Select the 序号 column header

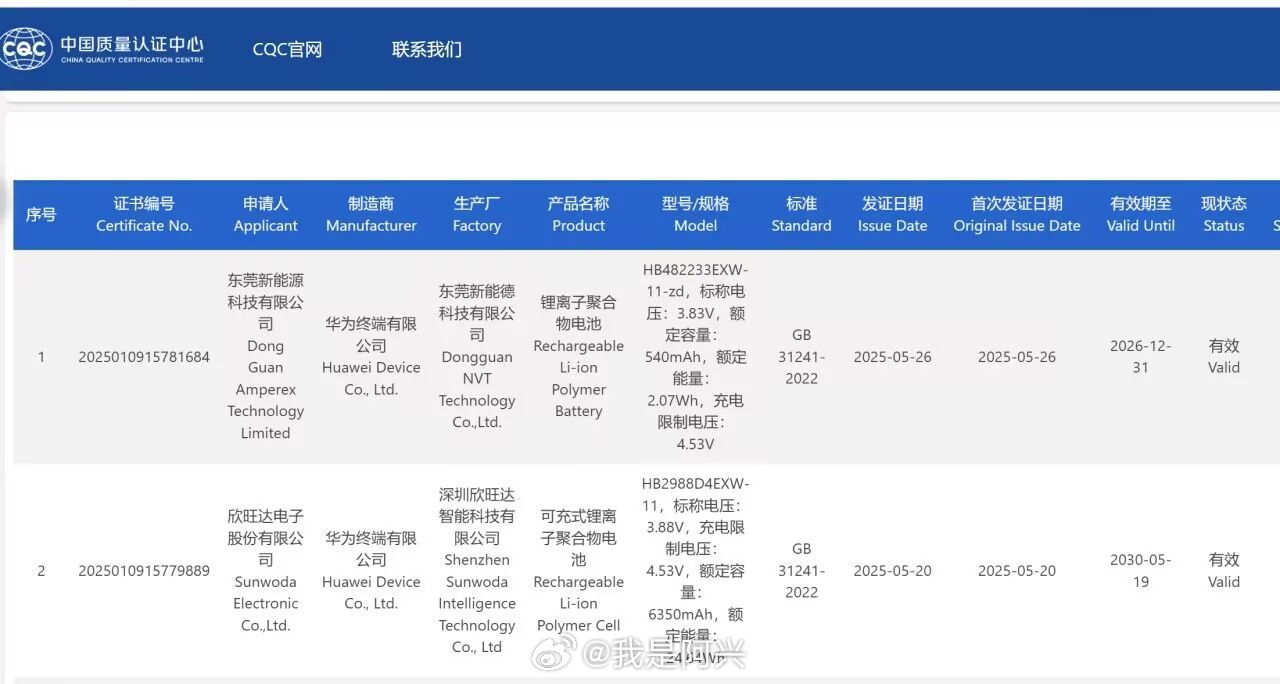(x=41, y=214)
